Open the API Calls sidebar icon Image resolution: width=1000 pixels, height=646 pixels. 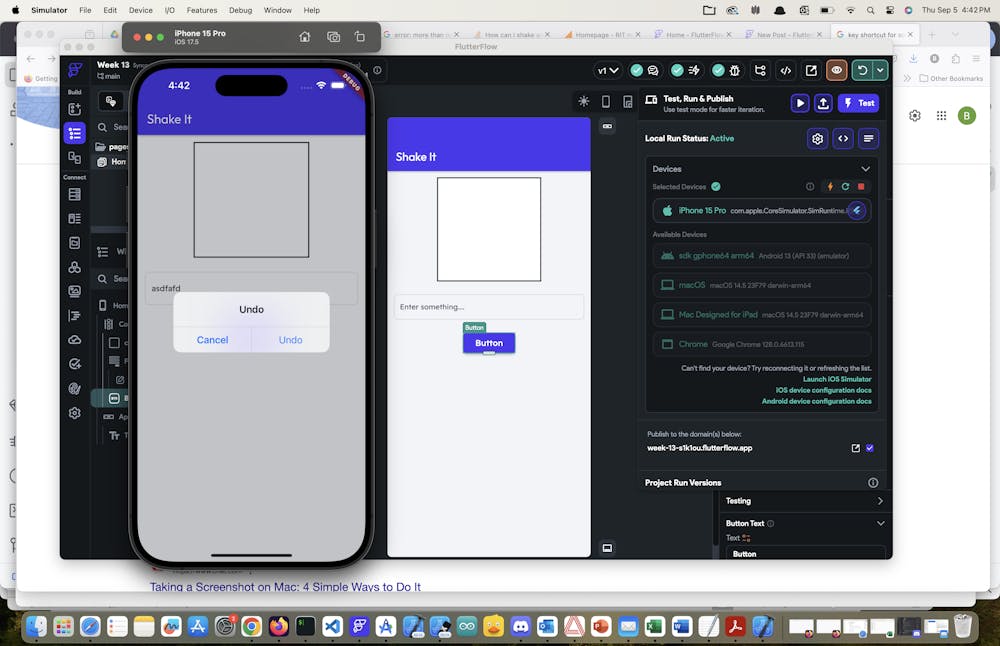75,267
